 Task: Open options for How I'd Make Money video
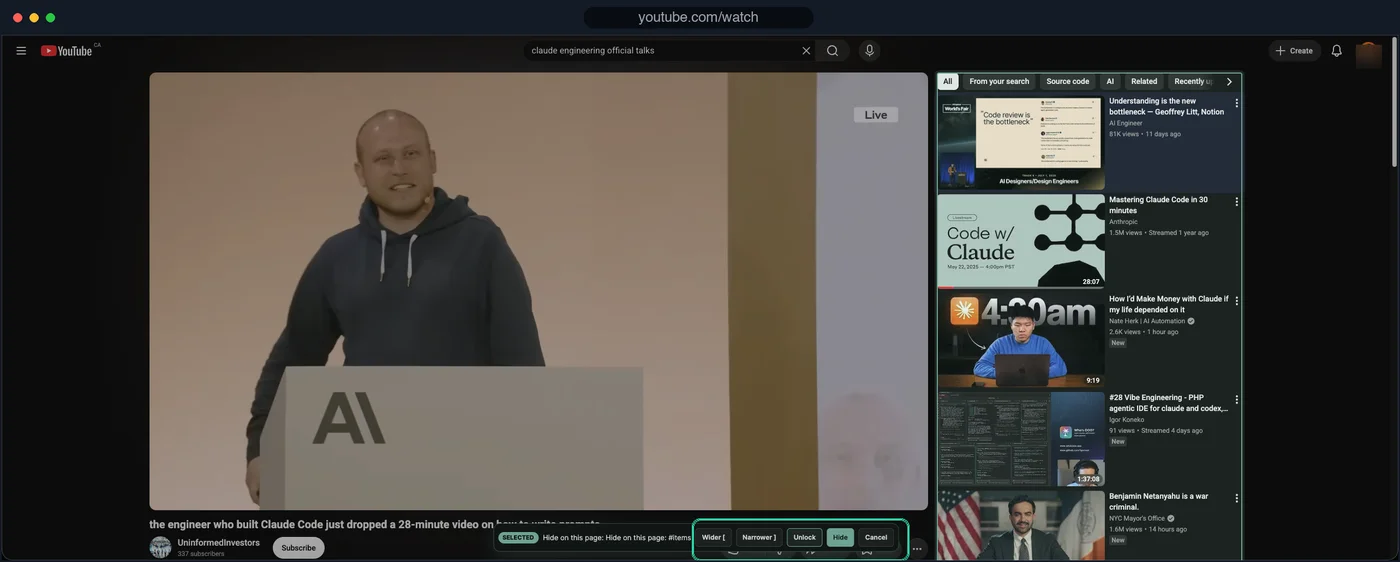tap(1236, 301)
